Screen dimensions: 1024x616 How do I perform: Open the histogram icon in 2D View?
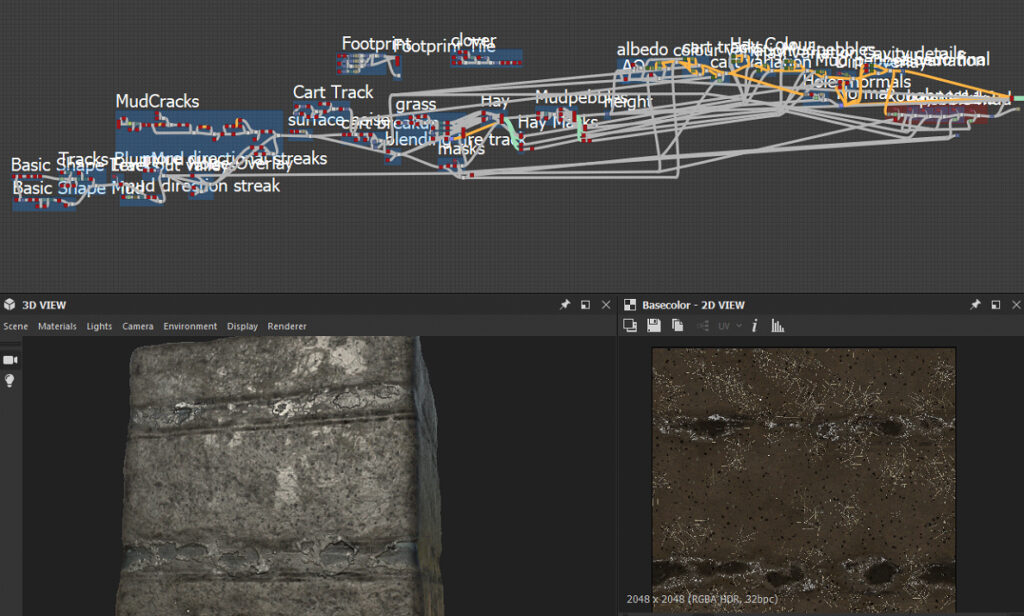[778, 326]
